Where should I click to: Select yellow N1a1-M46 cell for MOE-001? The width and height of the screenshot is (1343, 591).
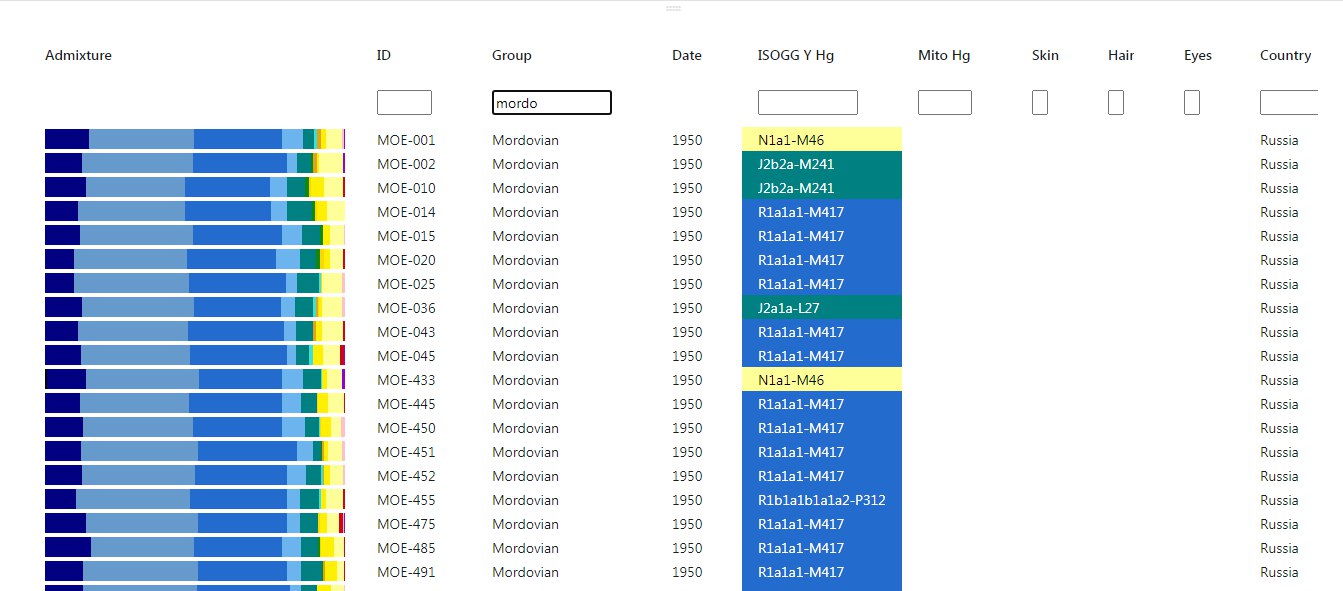[822, 140]
